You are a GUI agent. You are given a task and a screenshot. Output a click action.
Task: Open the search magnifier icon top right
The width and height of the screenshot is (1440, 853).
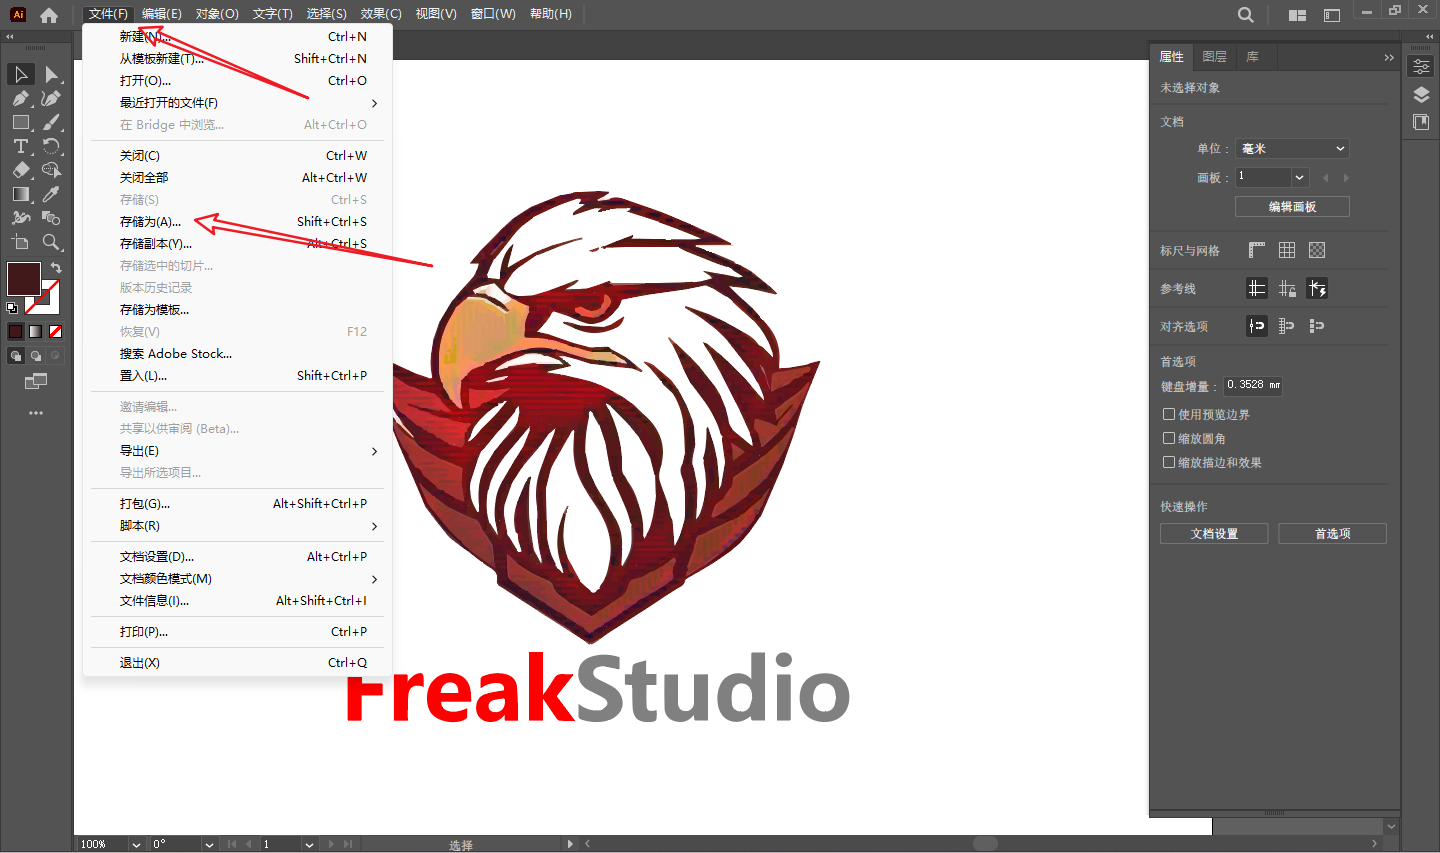(1245, 15)
